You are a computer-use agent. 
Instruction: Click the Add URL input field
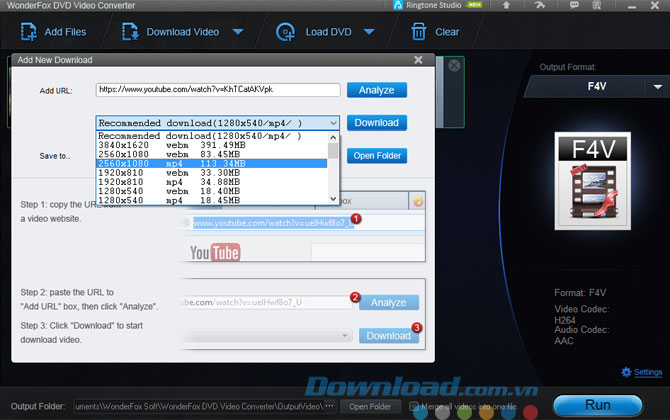218,90
